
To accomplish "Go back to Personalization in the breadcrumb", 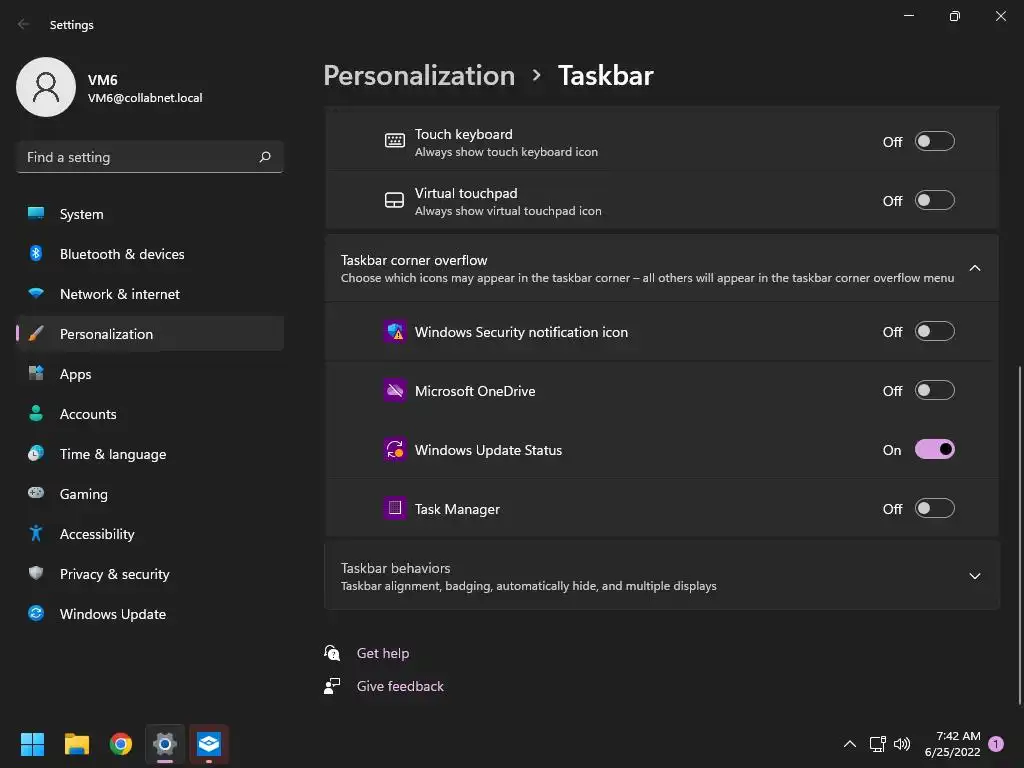I will (x=419, y=76).
